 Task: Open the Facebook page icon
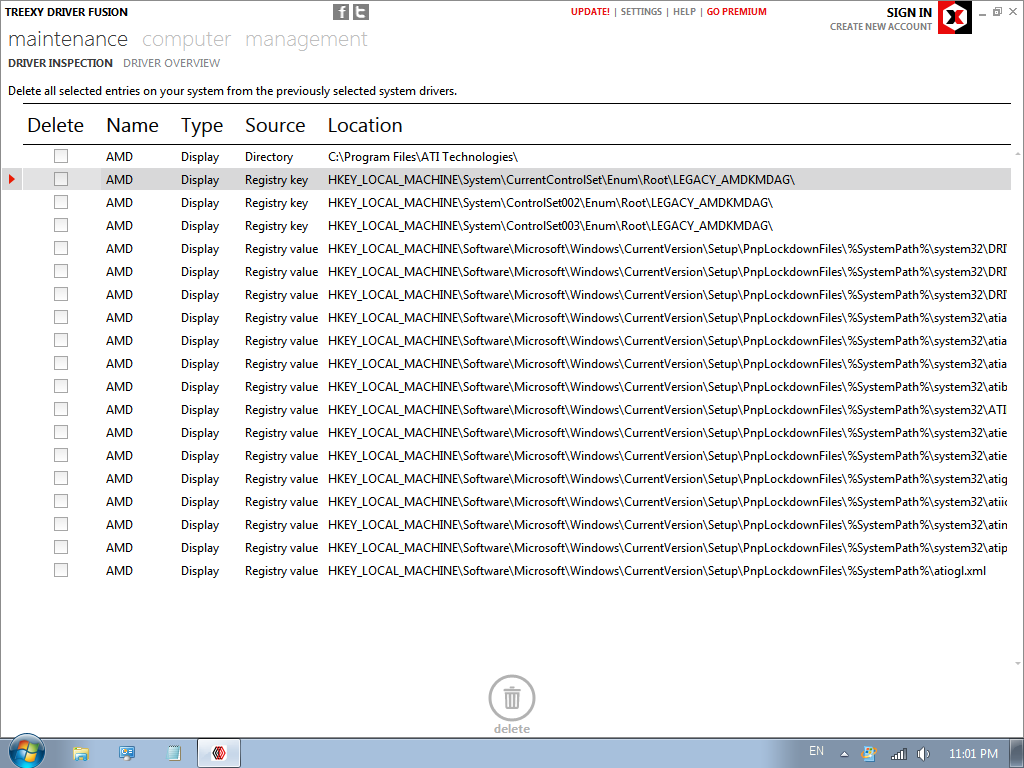tap(341, 12)
